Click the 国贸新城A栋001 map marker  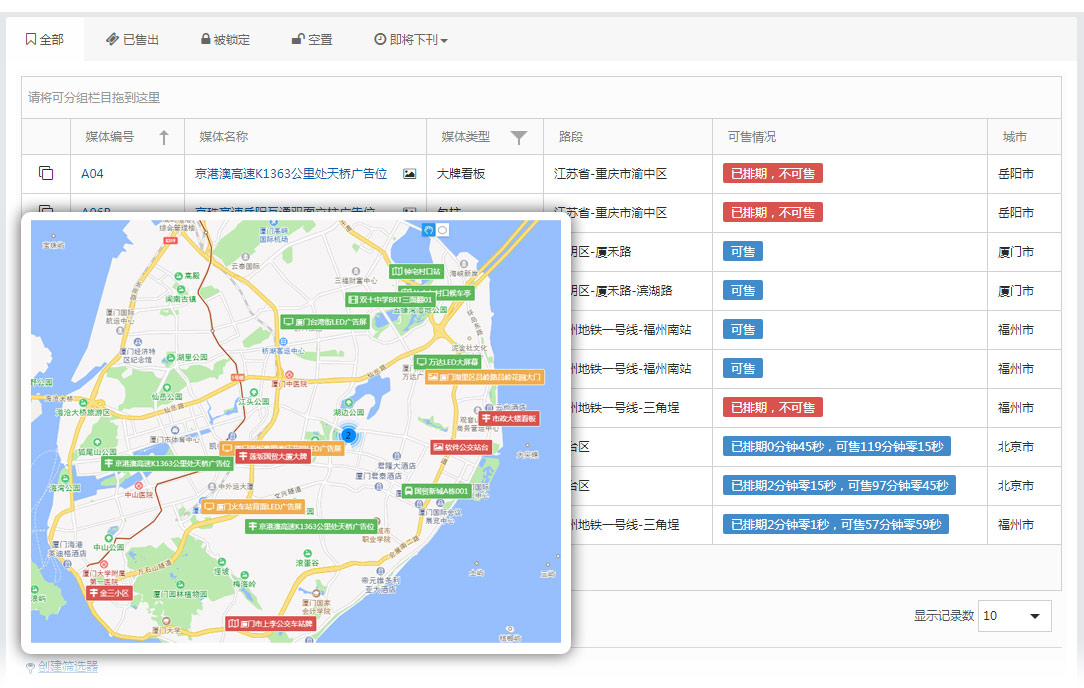click(436, 491)
